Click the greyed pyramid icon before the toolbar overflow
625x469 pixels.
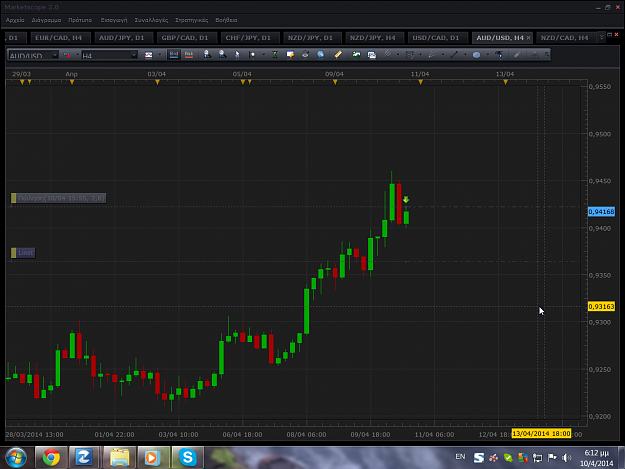click(x=535, y=55)
